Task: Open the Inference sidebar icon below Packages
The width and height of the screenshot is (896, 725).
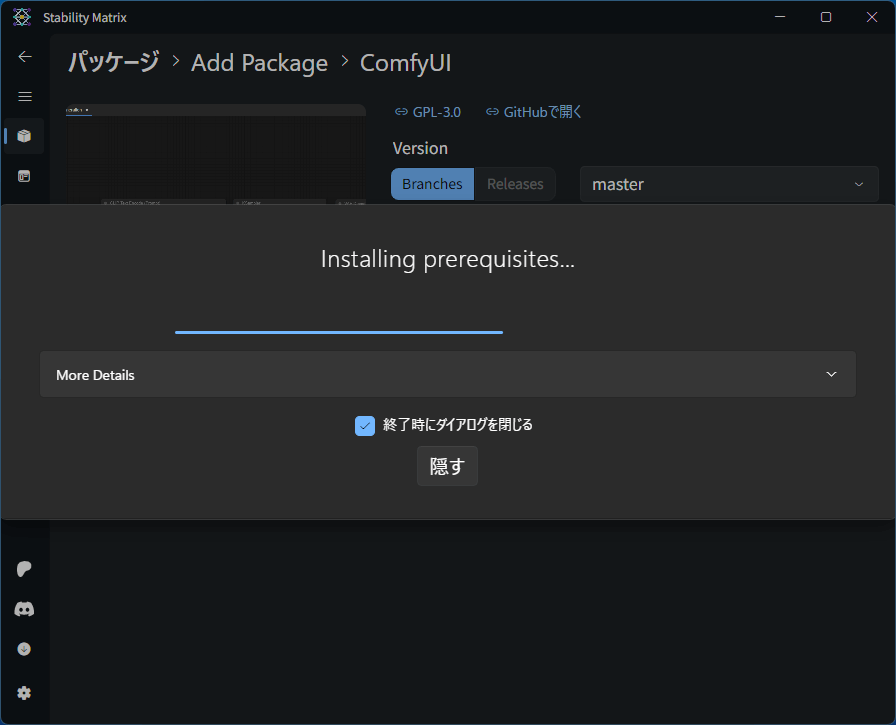Action: coord(24,176)
